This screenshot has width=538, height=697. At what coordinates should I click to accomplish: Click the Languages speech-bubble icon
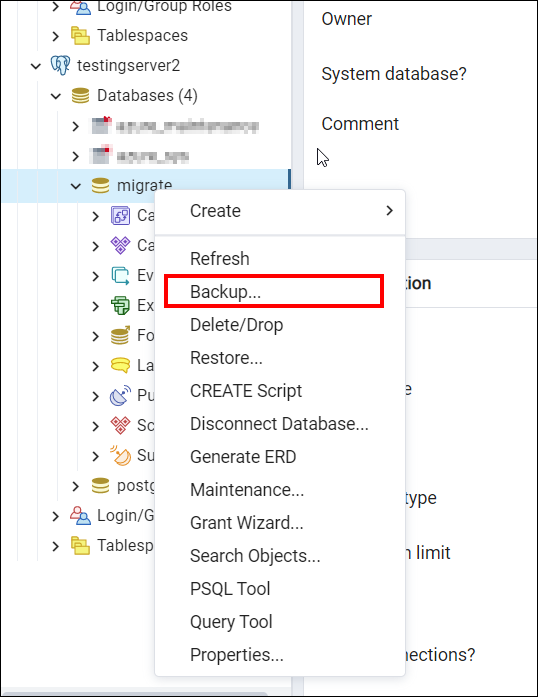coord(120,365)
